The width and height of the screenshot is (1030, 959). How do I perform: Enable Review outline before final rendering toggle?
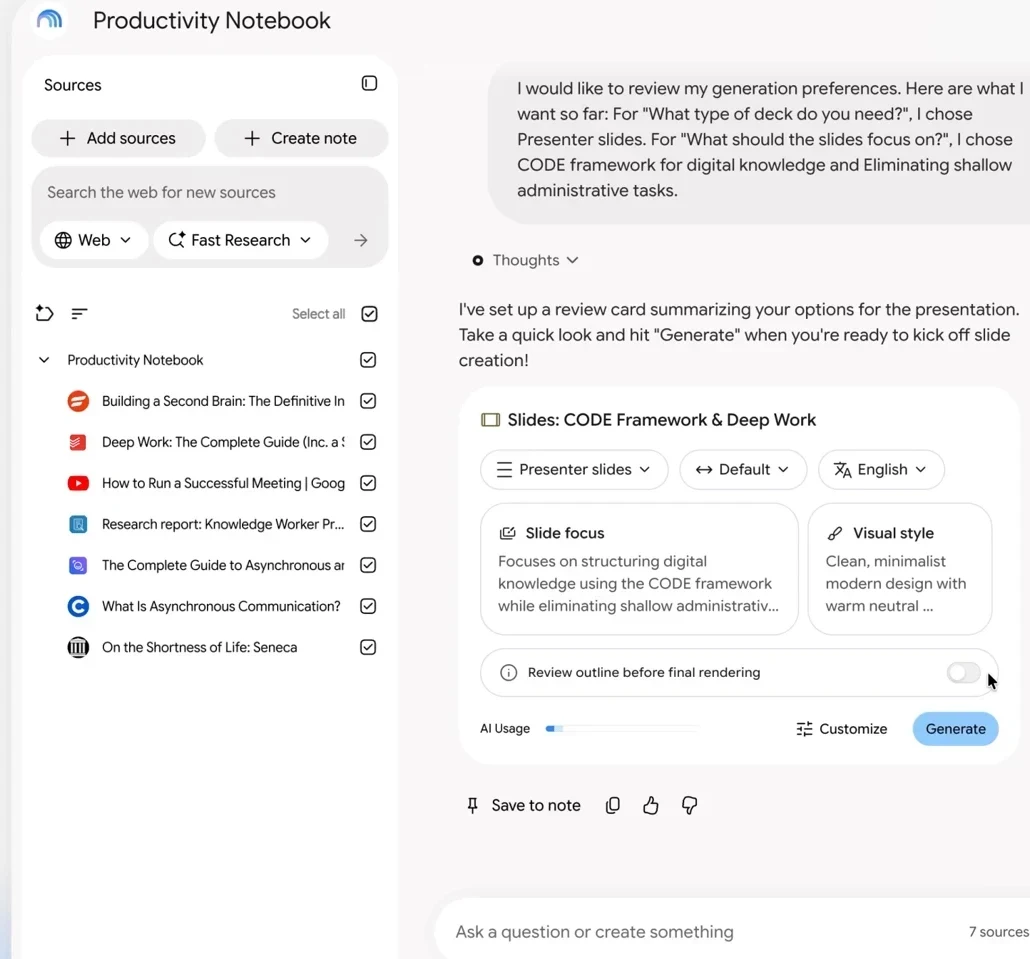pyautogui.click(x=964, y=672)
